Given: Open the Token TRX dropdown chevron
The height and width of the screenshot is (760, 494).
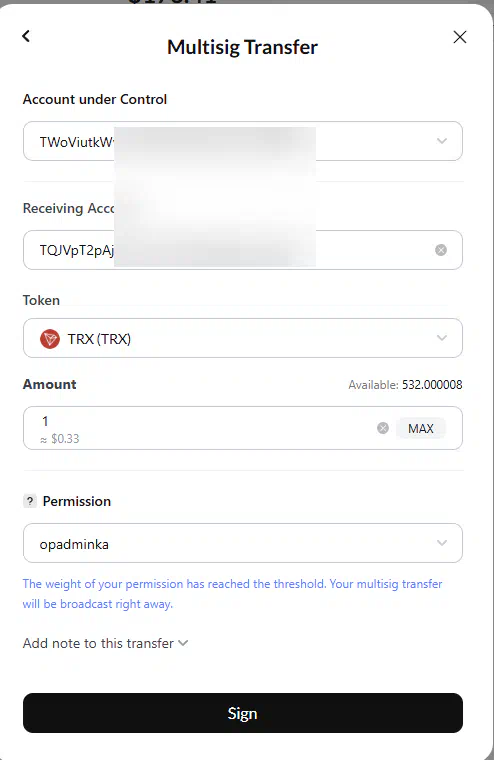Looking at the screenshot, I should pyautogui.click(x=442, y=338).
